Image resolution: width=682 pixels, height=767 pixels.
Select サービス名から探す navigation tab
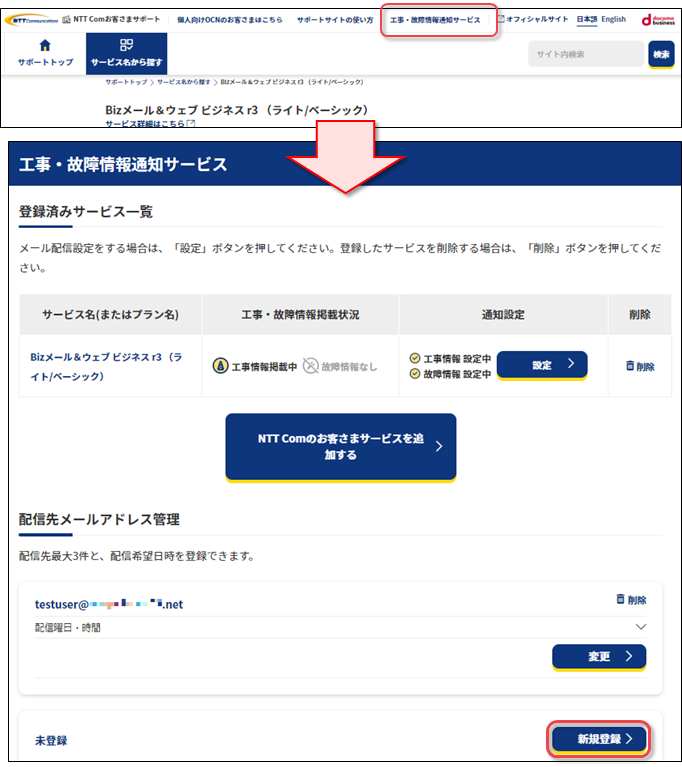tap(127, 54)
